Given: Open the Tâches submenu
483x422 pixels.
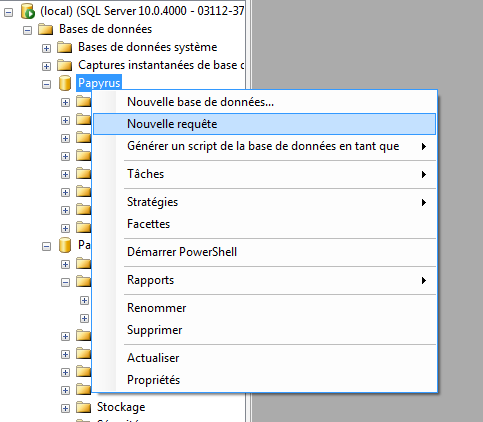Looking at the screenshot, I should click(x=264, y=174).
